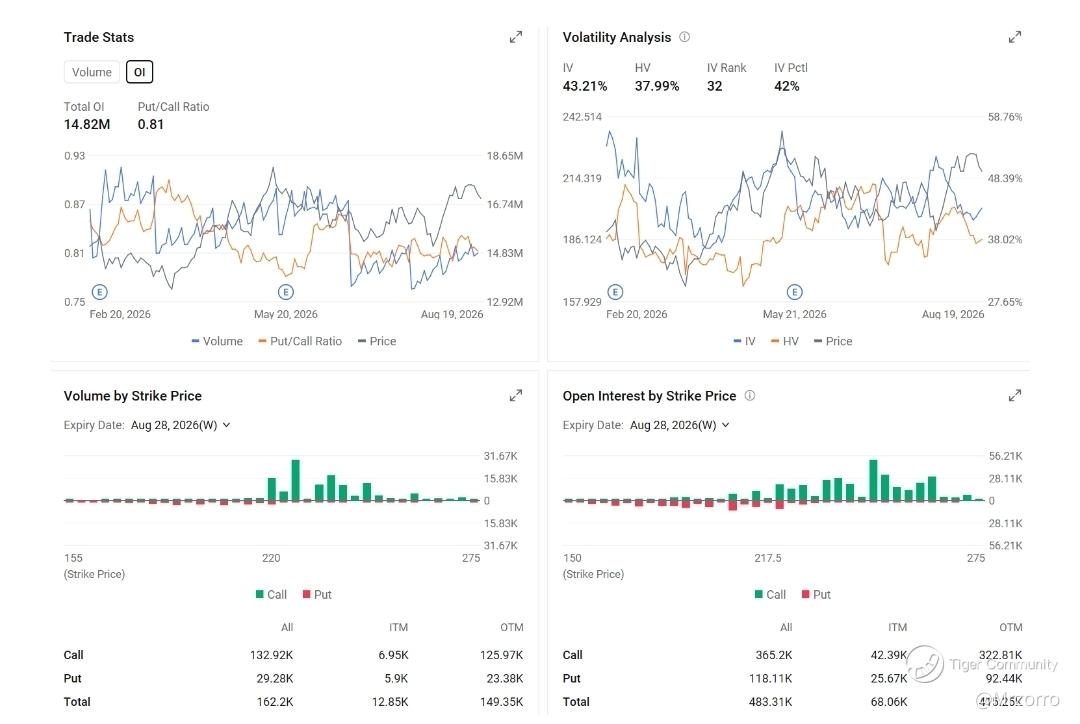The width and height of the screenshot is (1080, 724).
Task: Select the May earnings marker in Trade Stats
Action: pyautogui.click(x=286, y=292)
